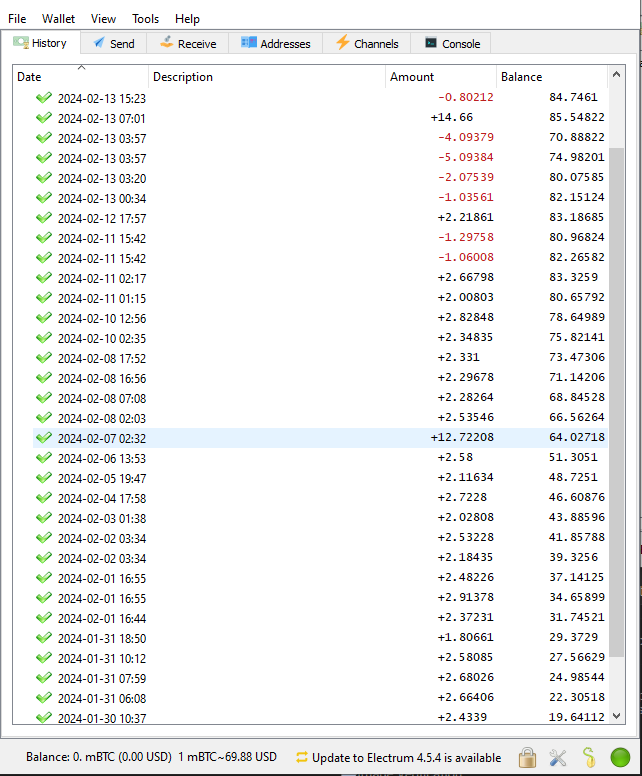Select the transaction dated 2024-02-11 02:17

(320, 278)
